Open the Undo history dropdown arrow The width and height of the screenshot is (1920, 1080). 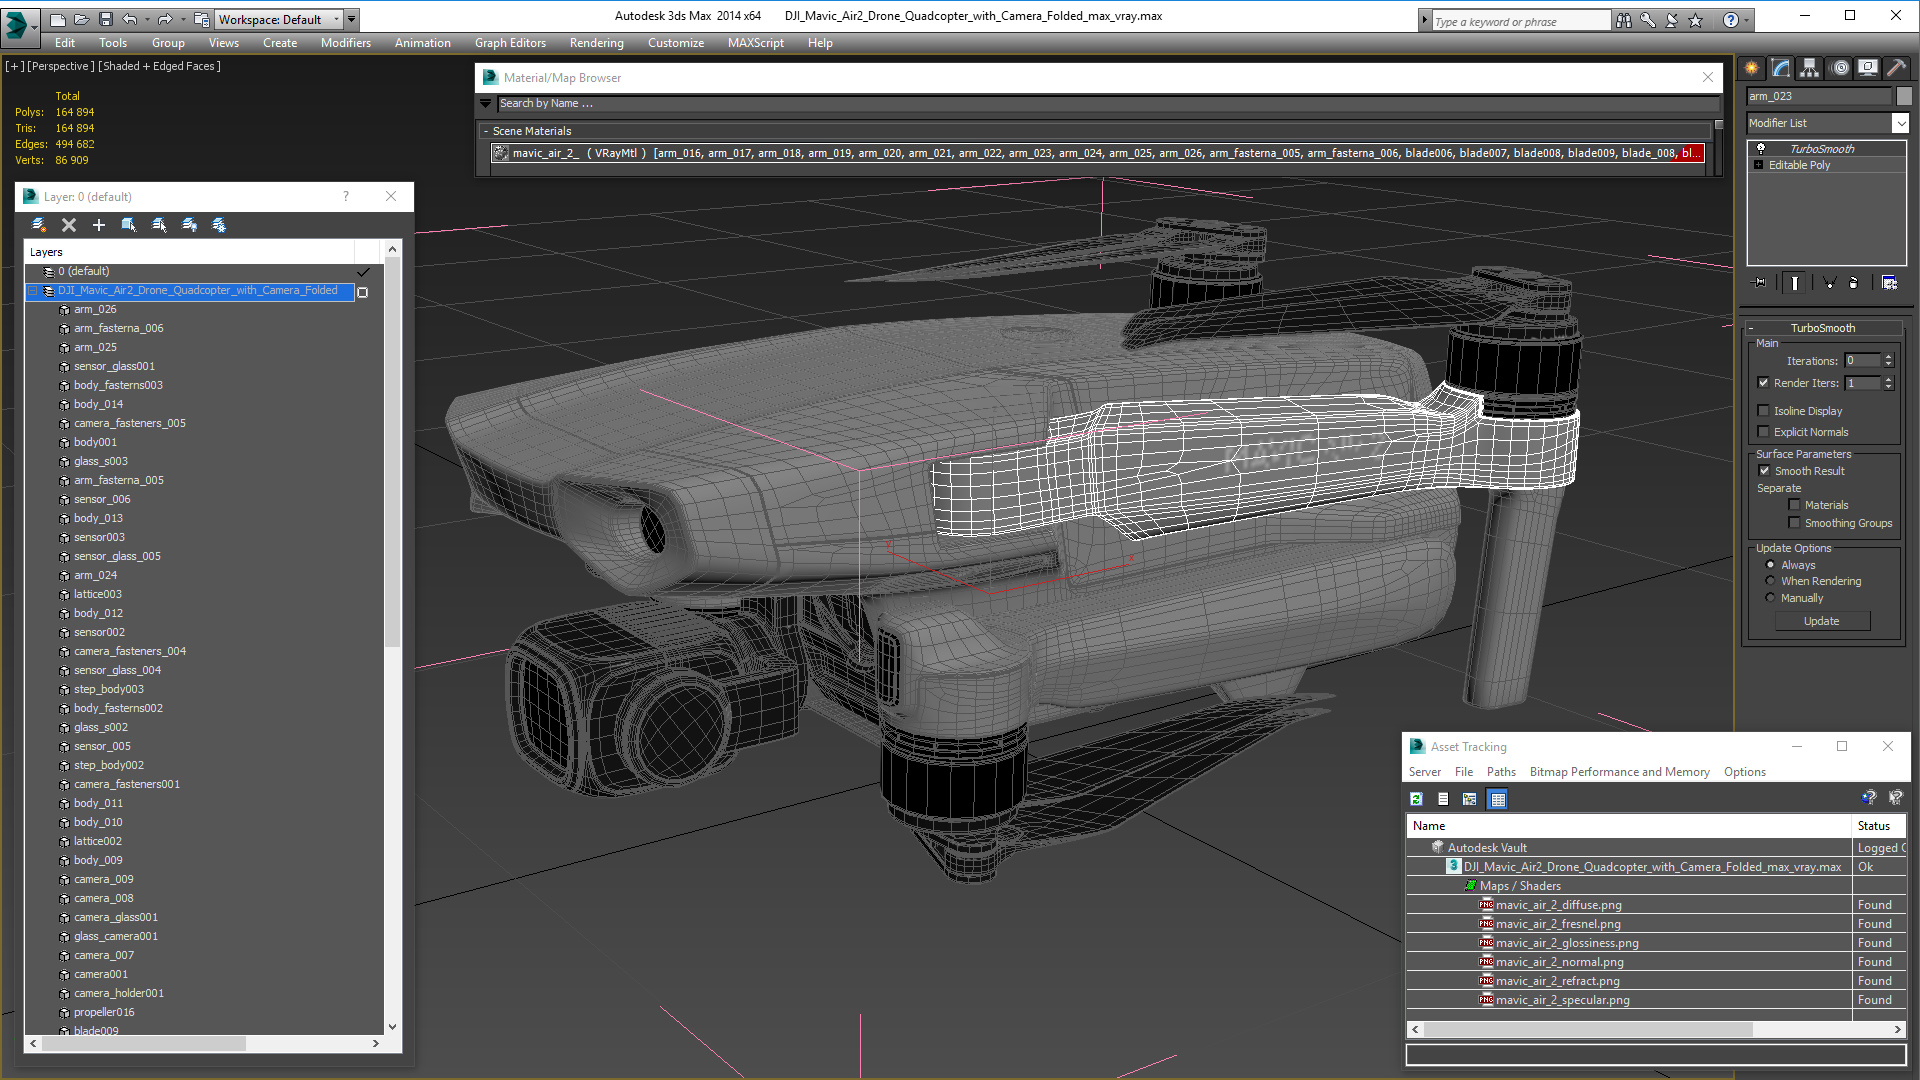coord(147,19)
